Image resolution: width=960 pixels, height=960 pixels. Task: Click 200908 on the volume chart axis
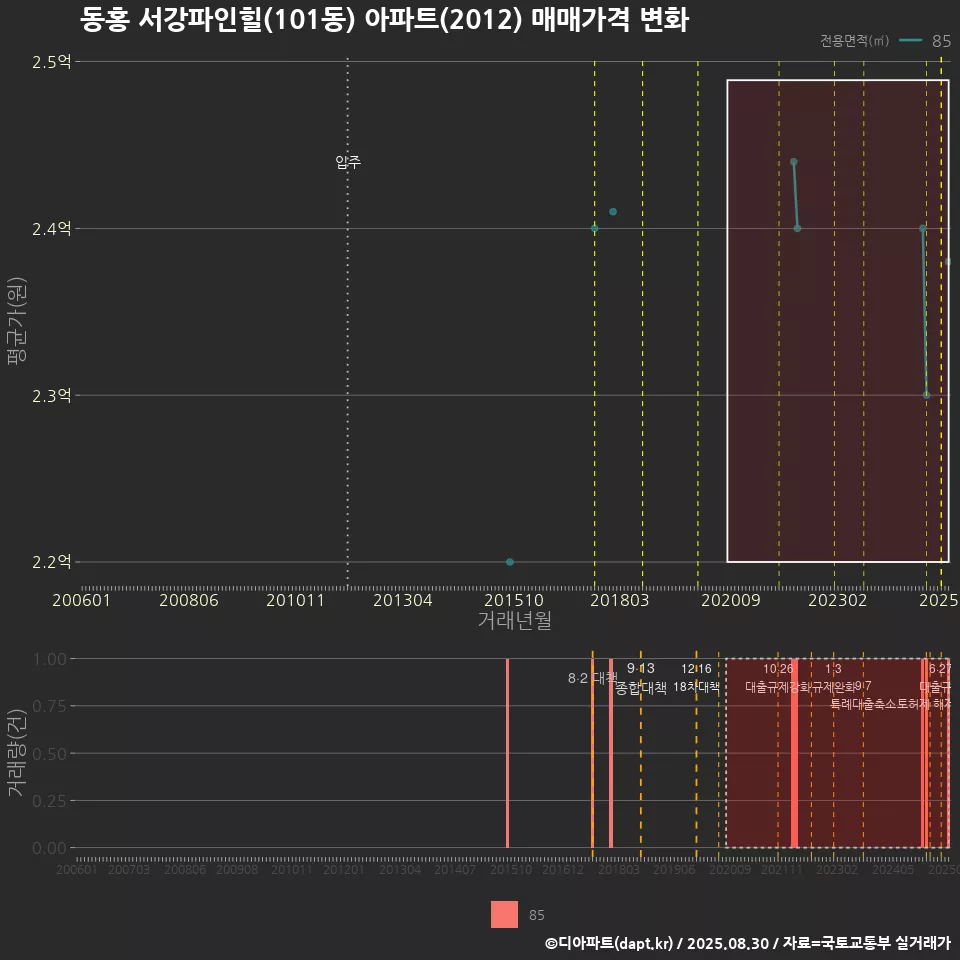point(237,869)
